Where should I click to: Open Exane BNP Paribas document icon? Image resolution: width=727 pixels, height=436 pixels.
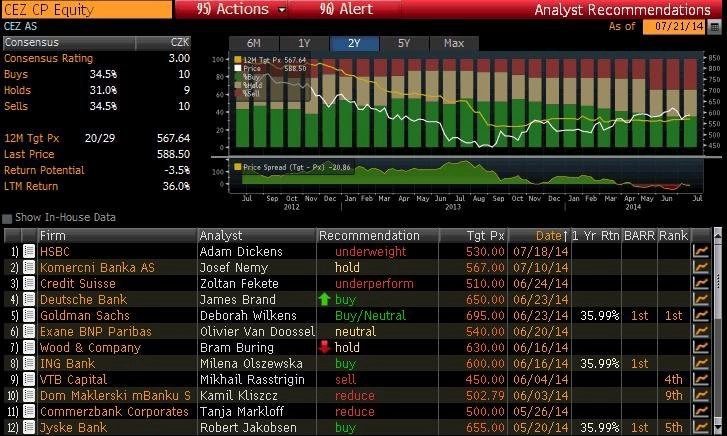pyautogui.click(x=29, y=332)
